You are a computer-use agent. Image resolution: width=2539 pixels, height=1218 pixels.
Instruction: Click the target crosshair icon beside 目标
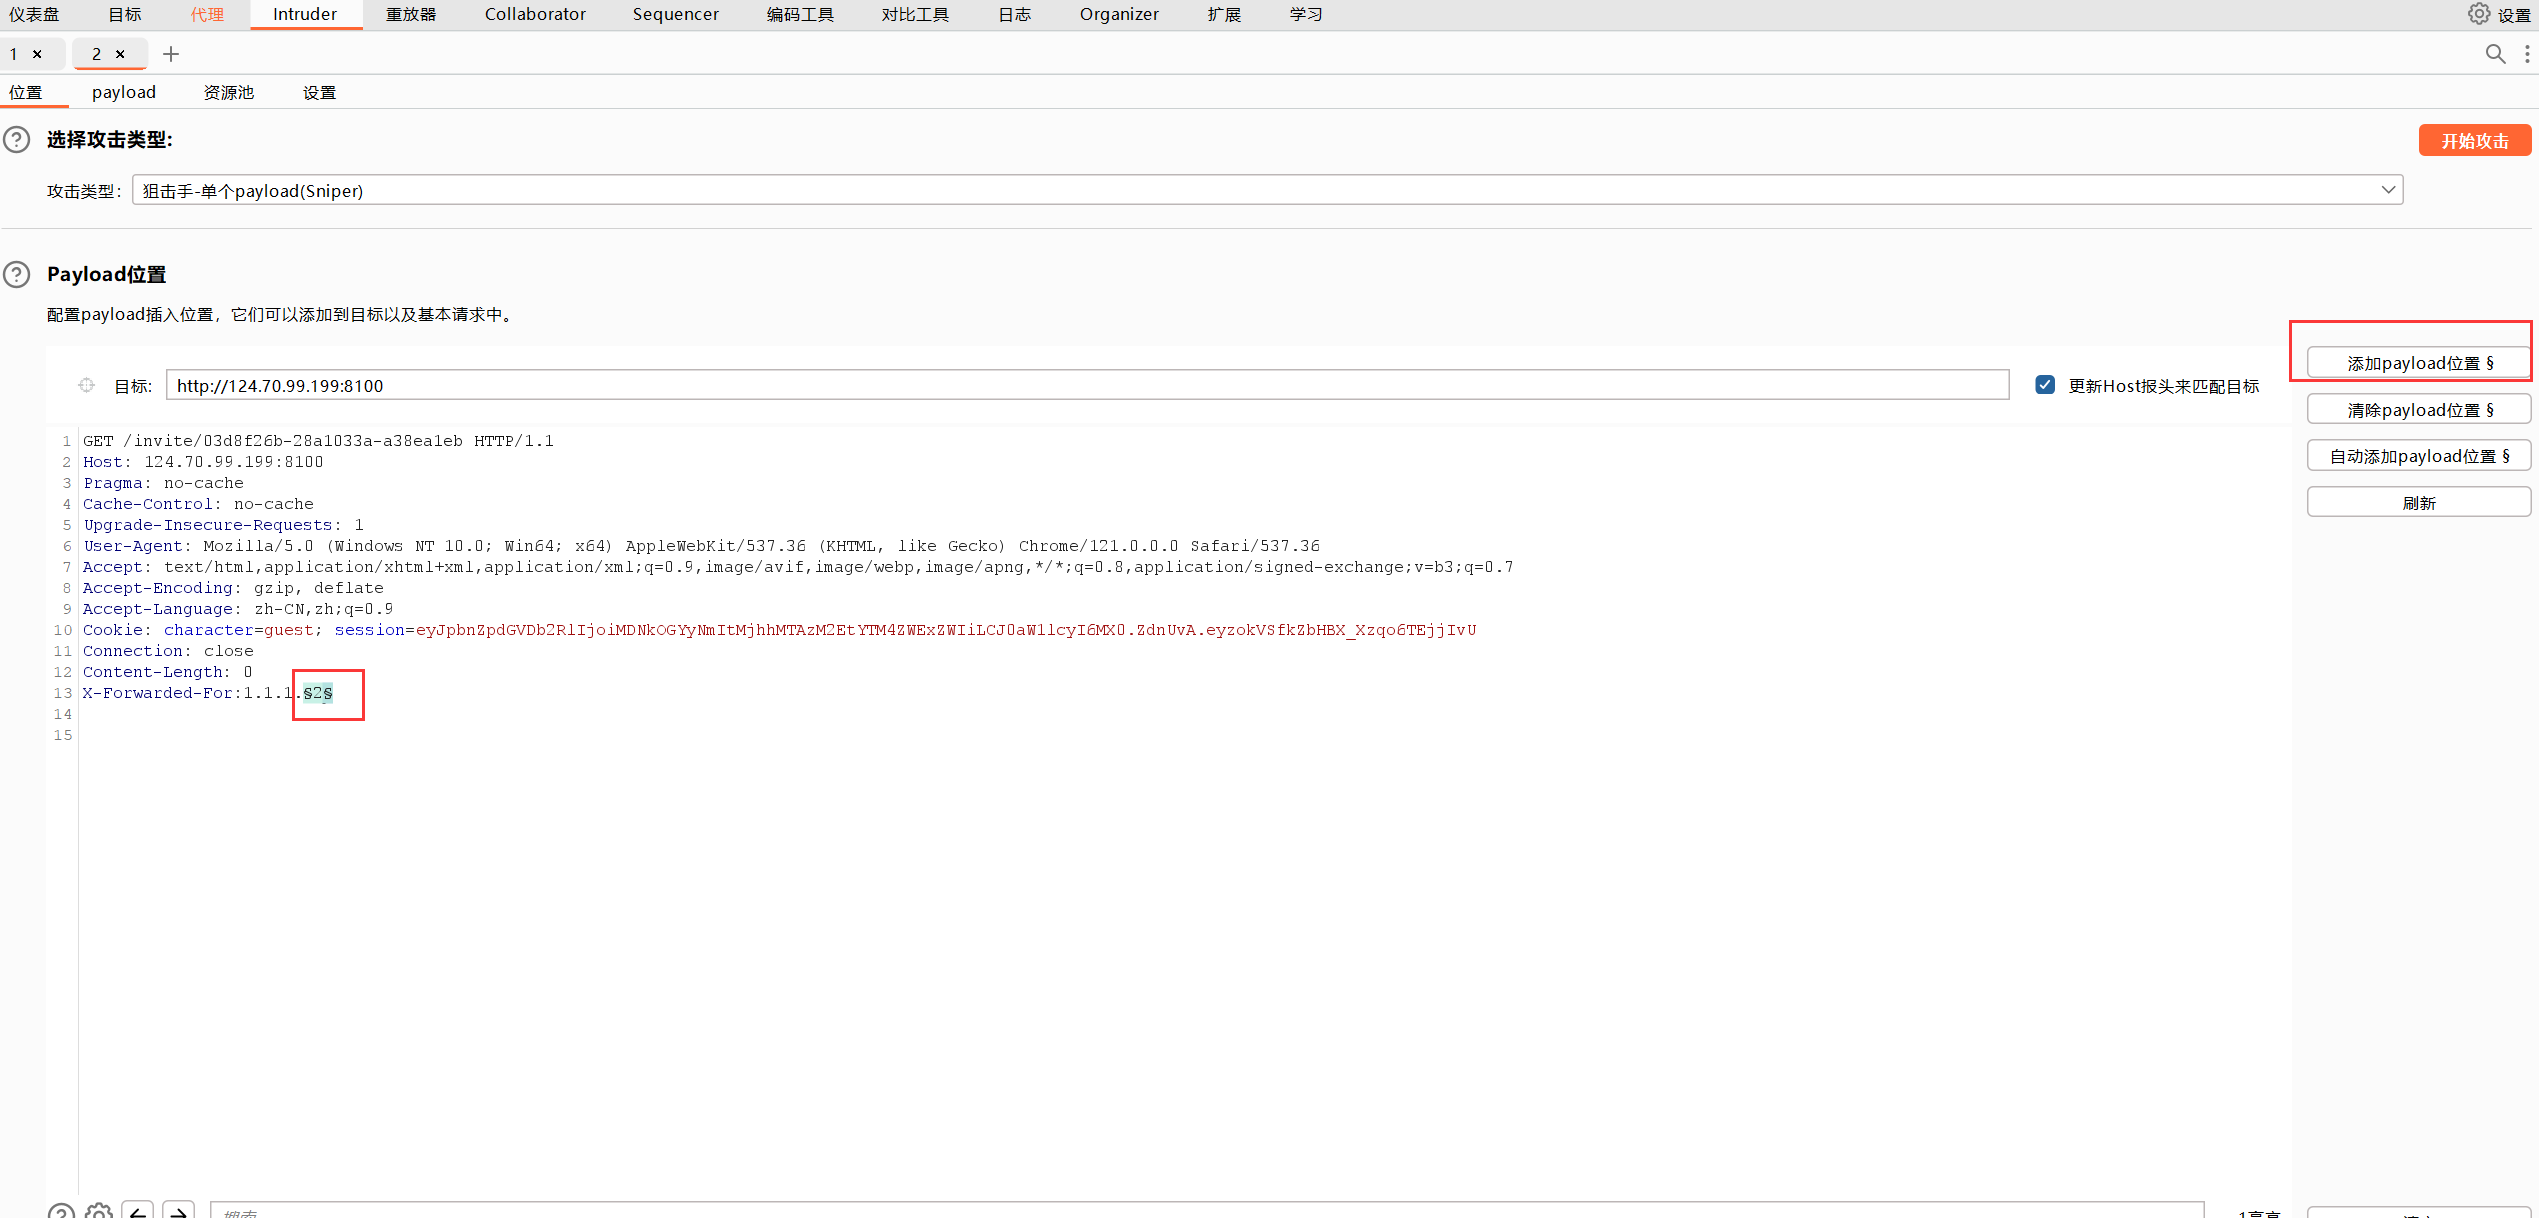(87, 385)
